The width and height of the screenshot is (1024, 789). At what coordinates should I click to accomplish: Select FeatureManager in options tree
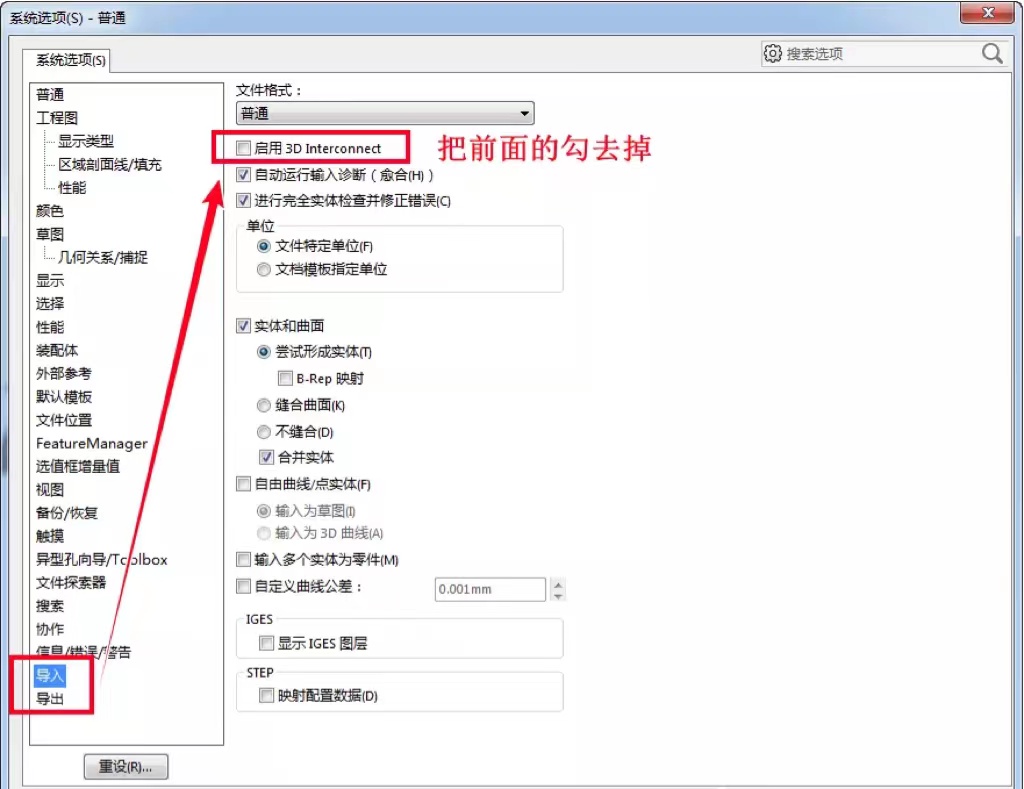coord(91,443)
